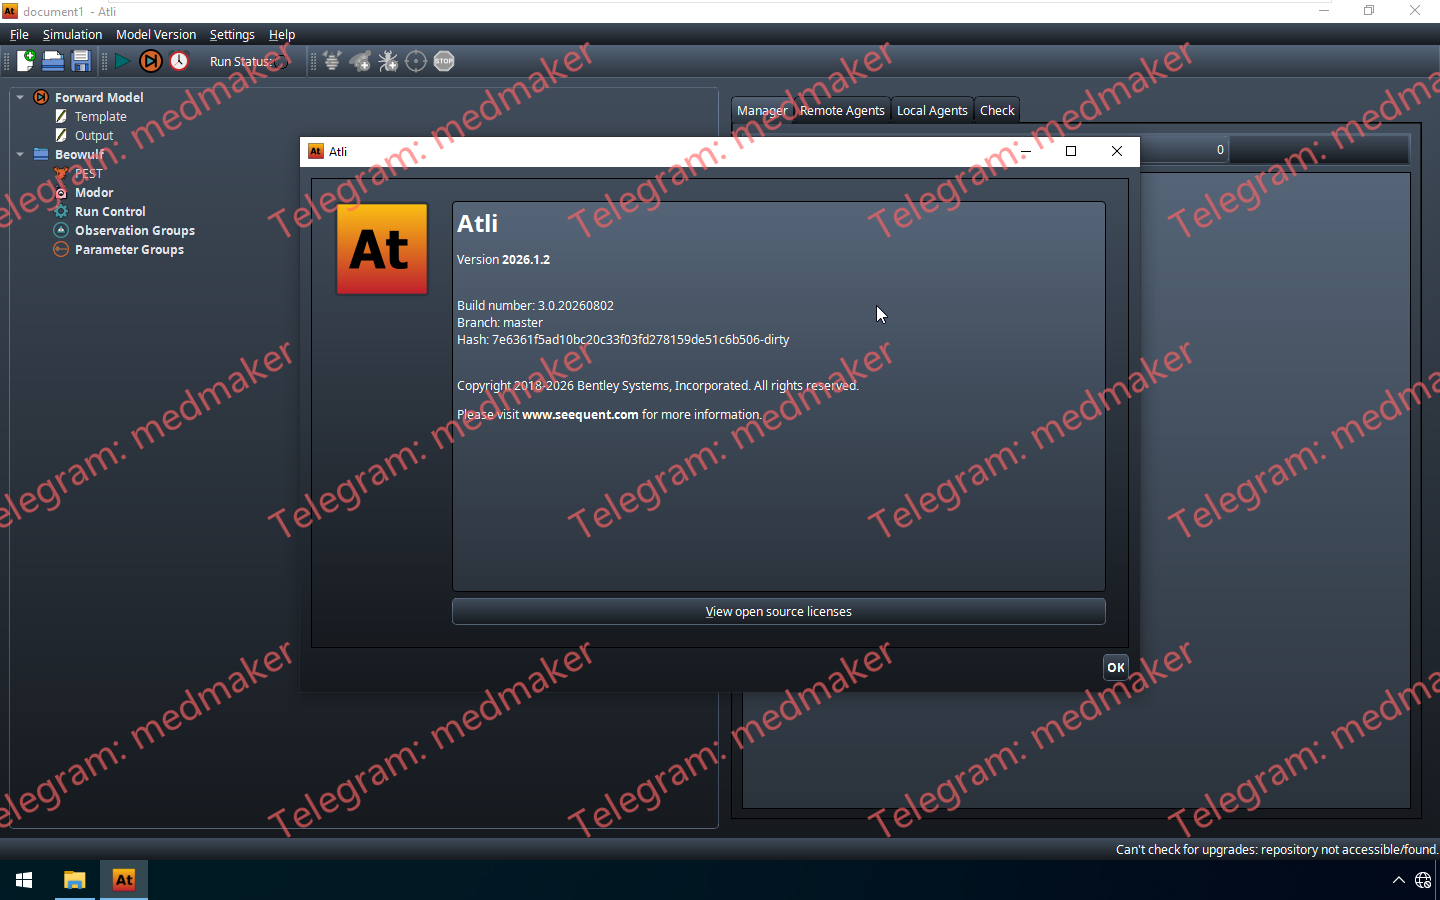Open the File menu
Image resolution: width=1440 pixels, height=900 pixels.
point(19,34)
